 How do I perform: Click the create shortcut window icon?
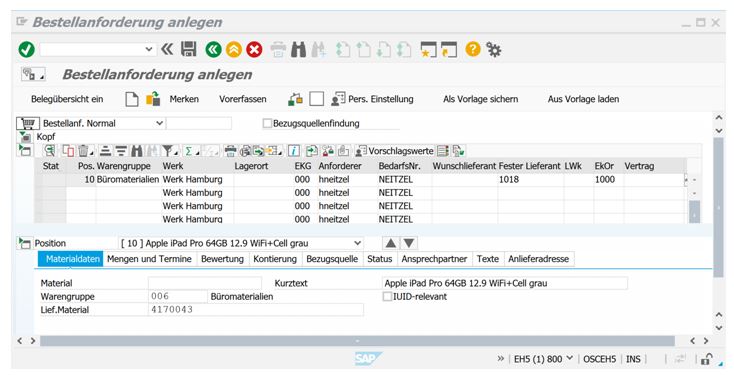[448, 49]
